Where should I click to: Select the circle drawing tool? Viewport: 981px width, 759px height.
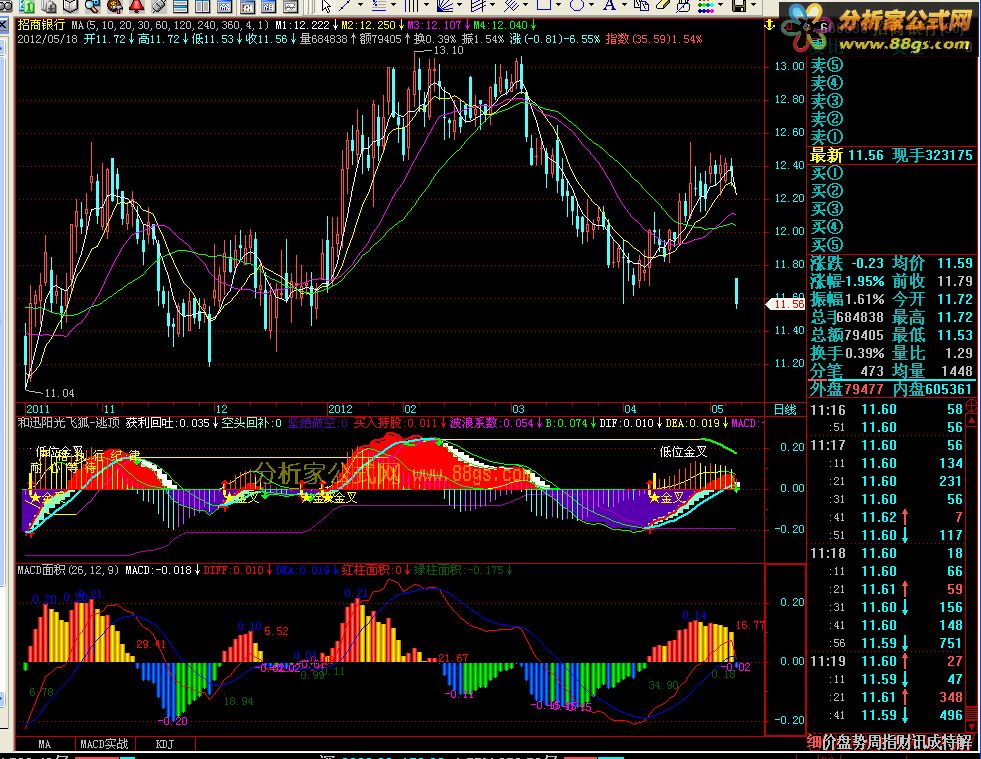(x=576, y=5)
